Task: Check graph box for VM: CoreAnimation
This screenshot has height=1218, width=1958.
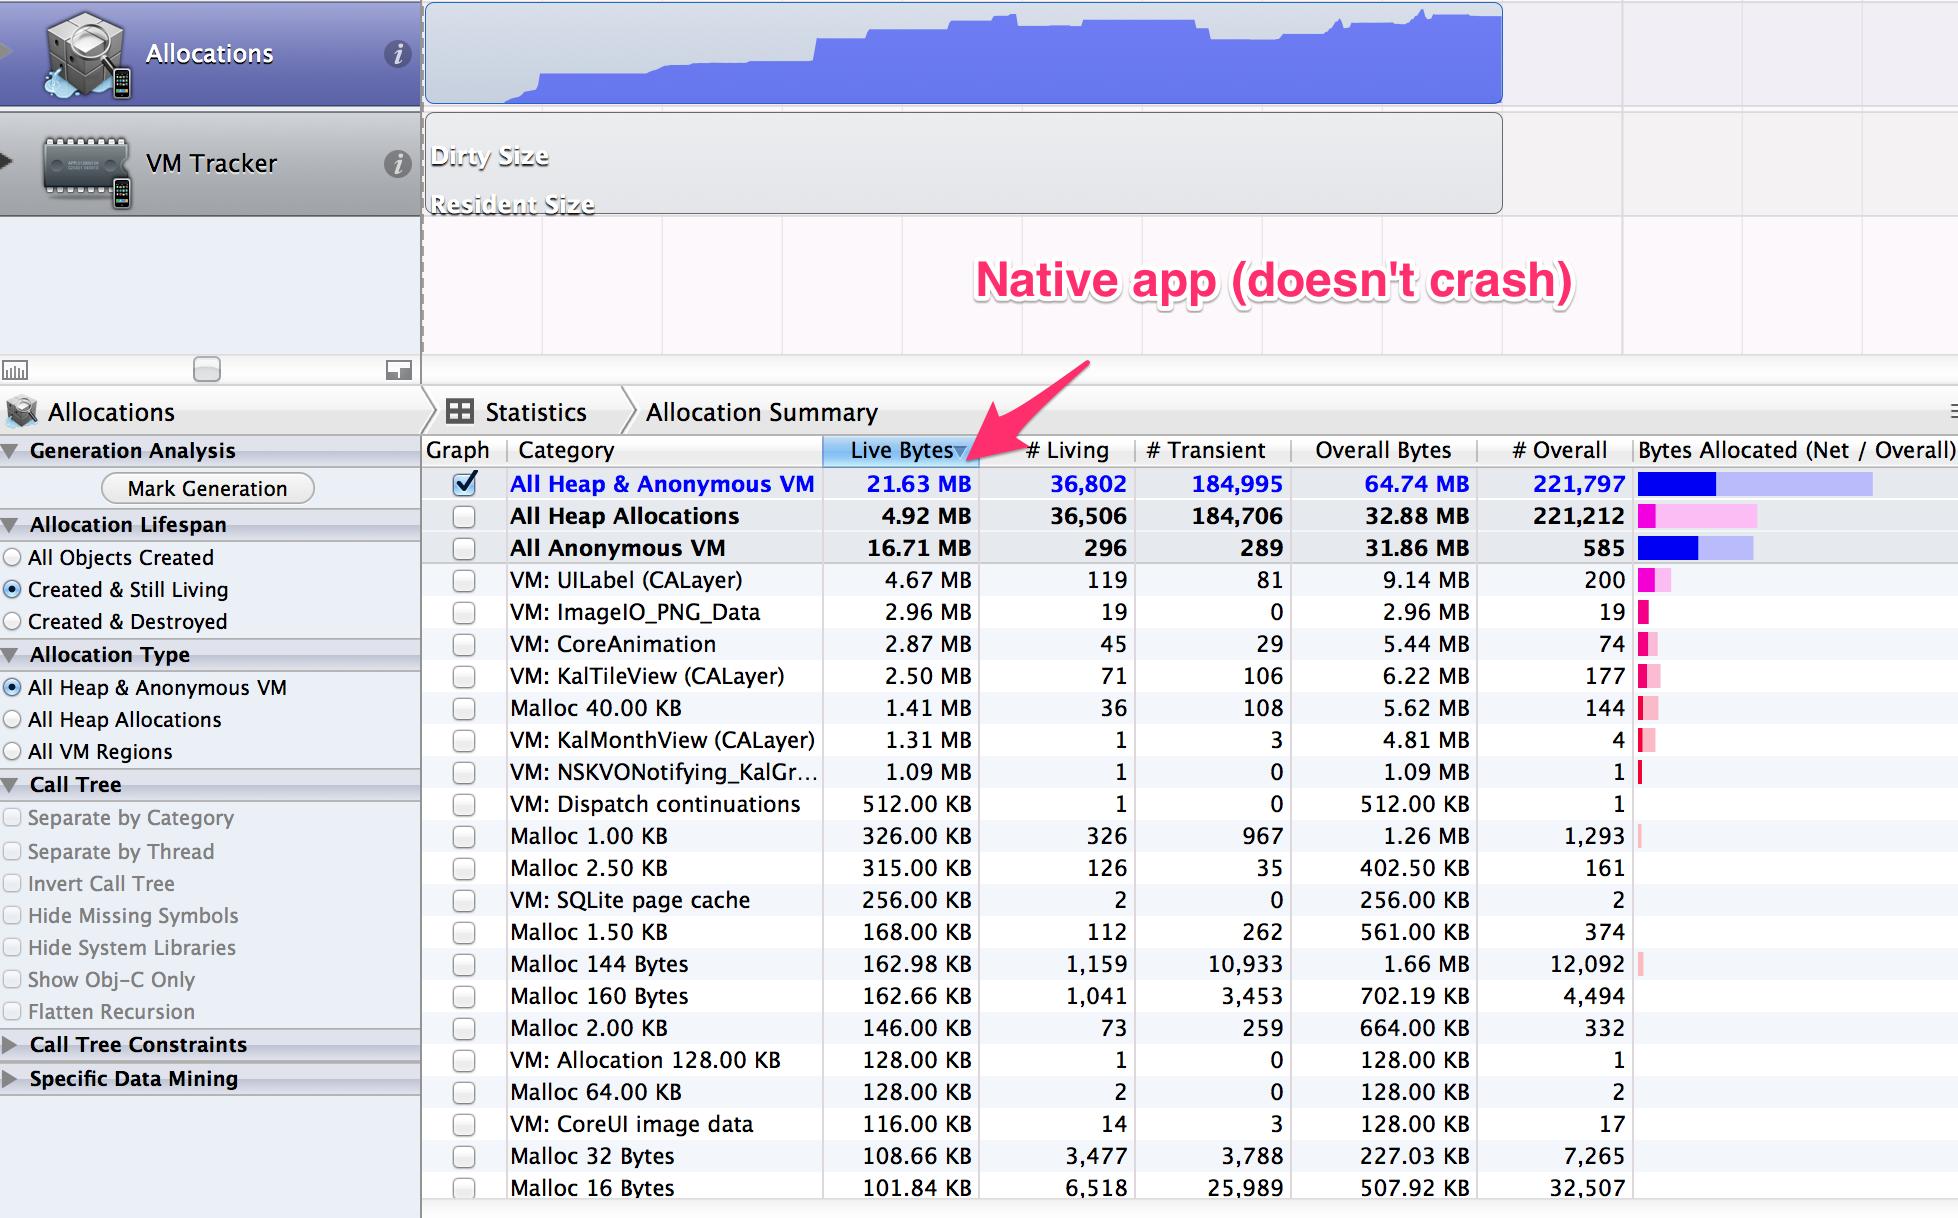Action: [x=464, y=645]
